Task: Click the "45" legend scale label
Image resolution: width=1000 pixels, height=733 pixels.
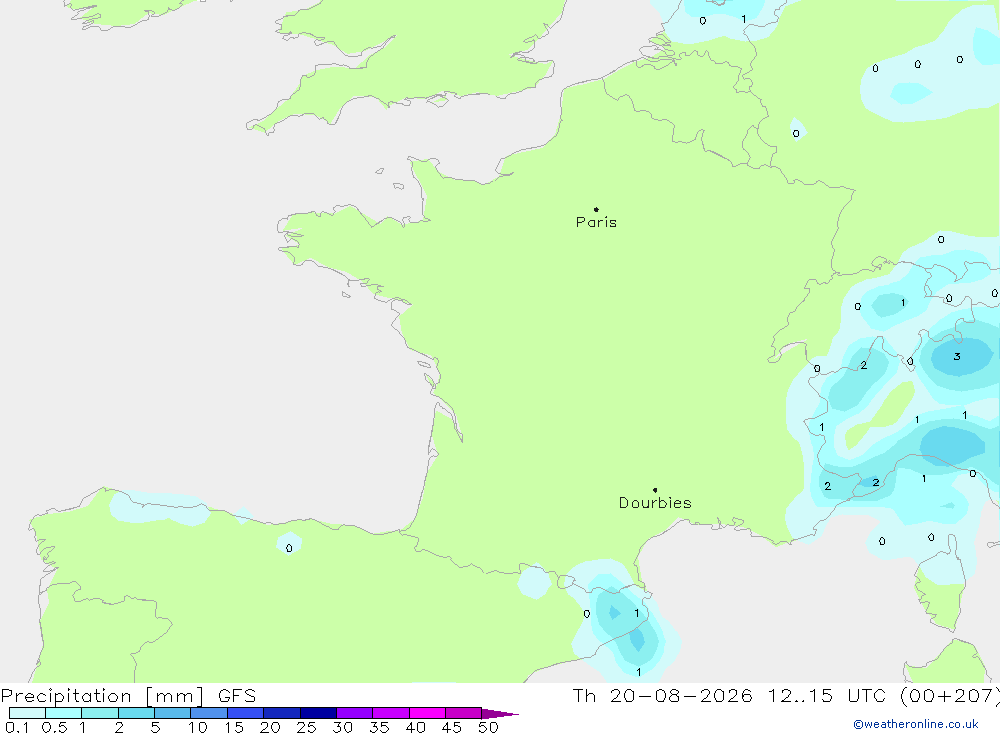Action: 452,727
